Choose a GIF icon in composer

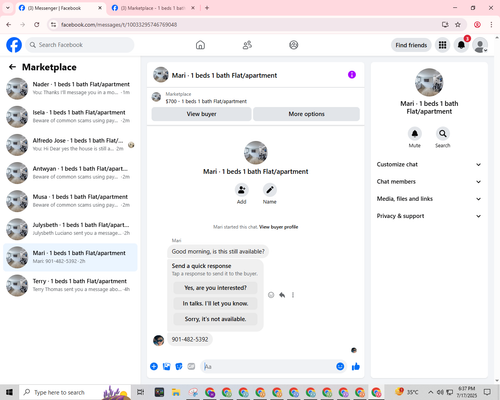click(x=191, y=367)
